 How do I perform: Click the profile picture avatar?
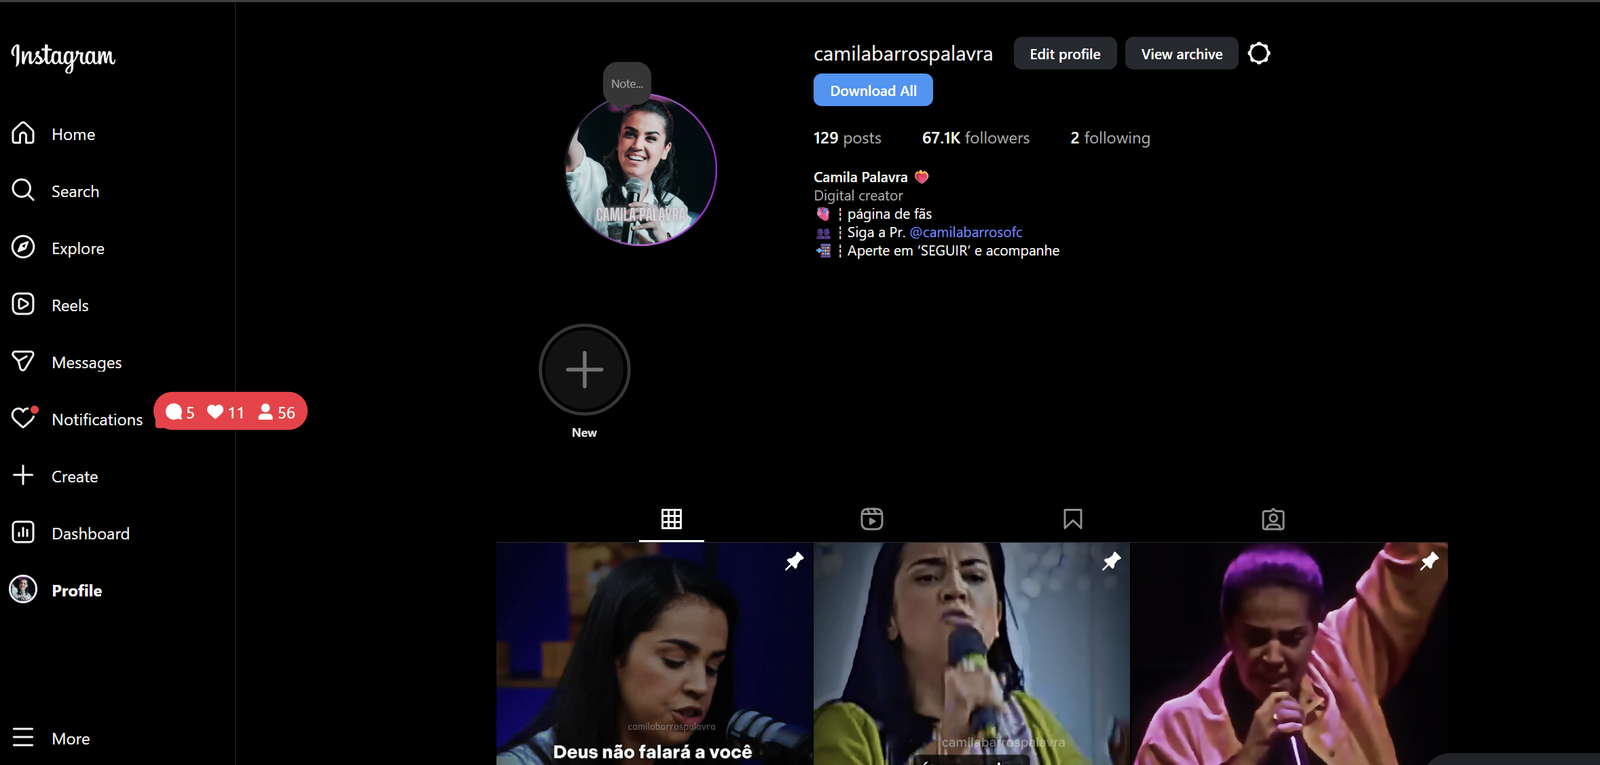pyautogui.click(x=641, y=170)
